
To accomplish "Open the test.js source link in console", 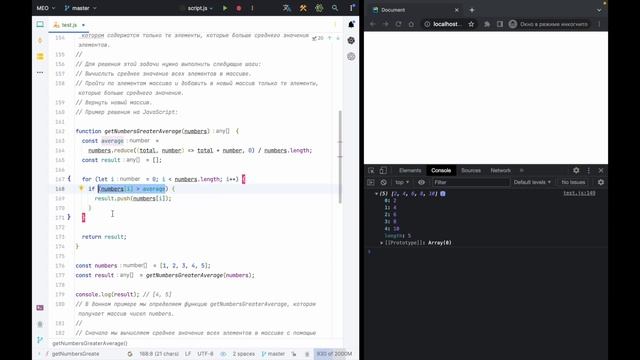I will point(579,193).
